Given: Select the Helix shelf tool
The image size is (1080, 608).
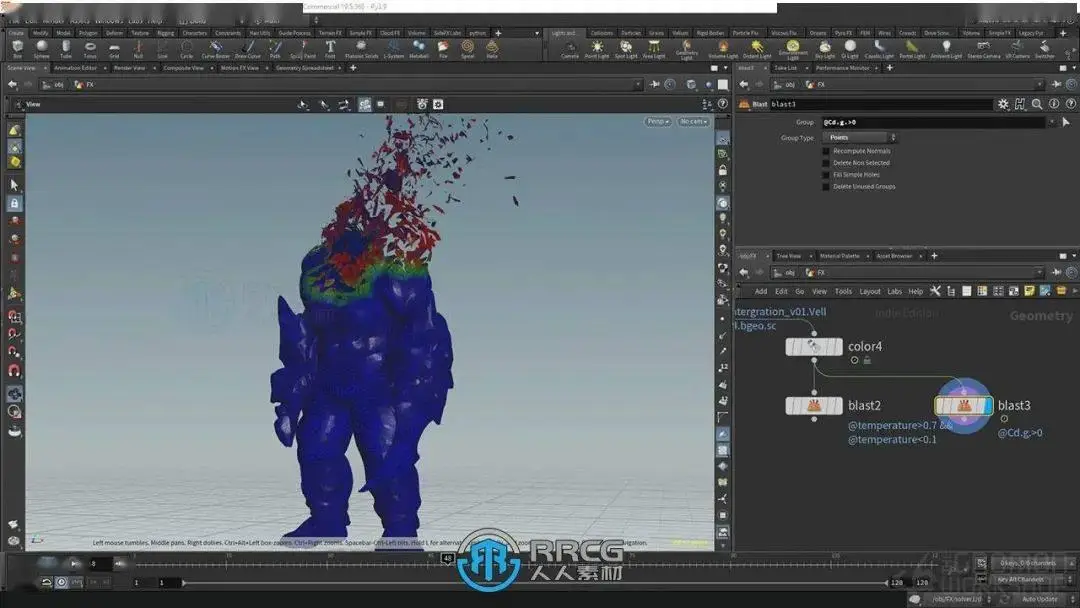Looking at the screenshot, I should pos(492,48).
